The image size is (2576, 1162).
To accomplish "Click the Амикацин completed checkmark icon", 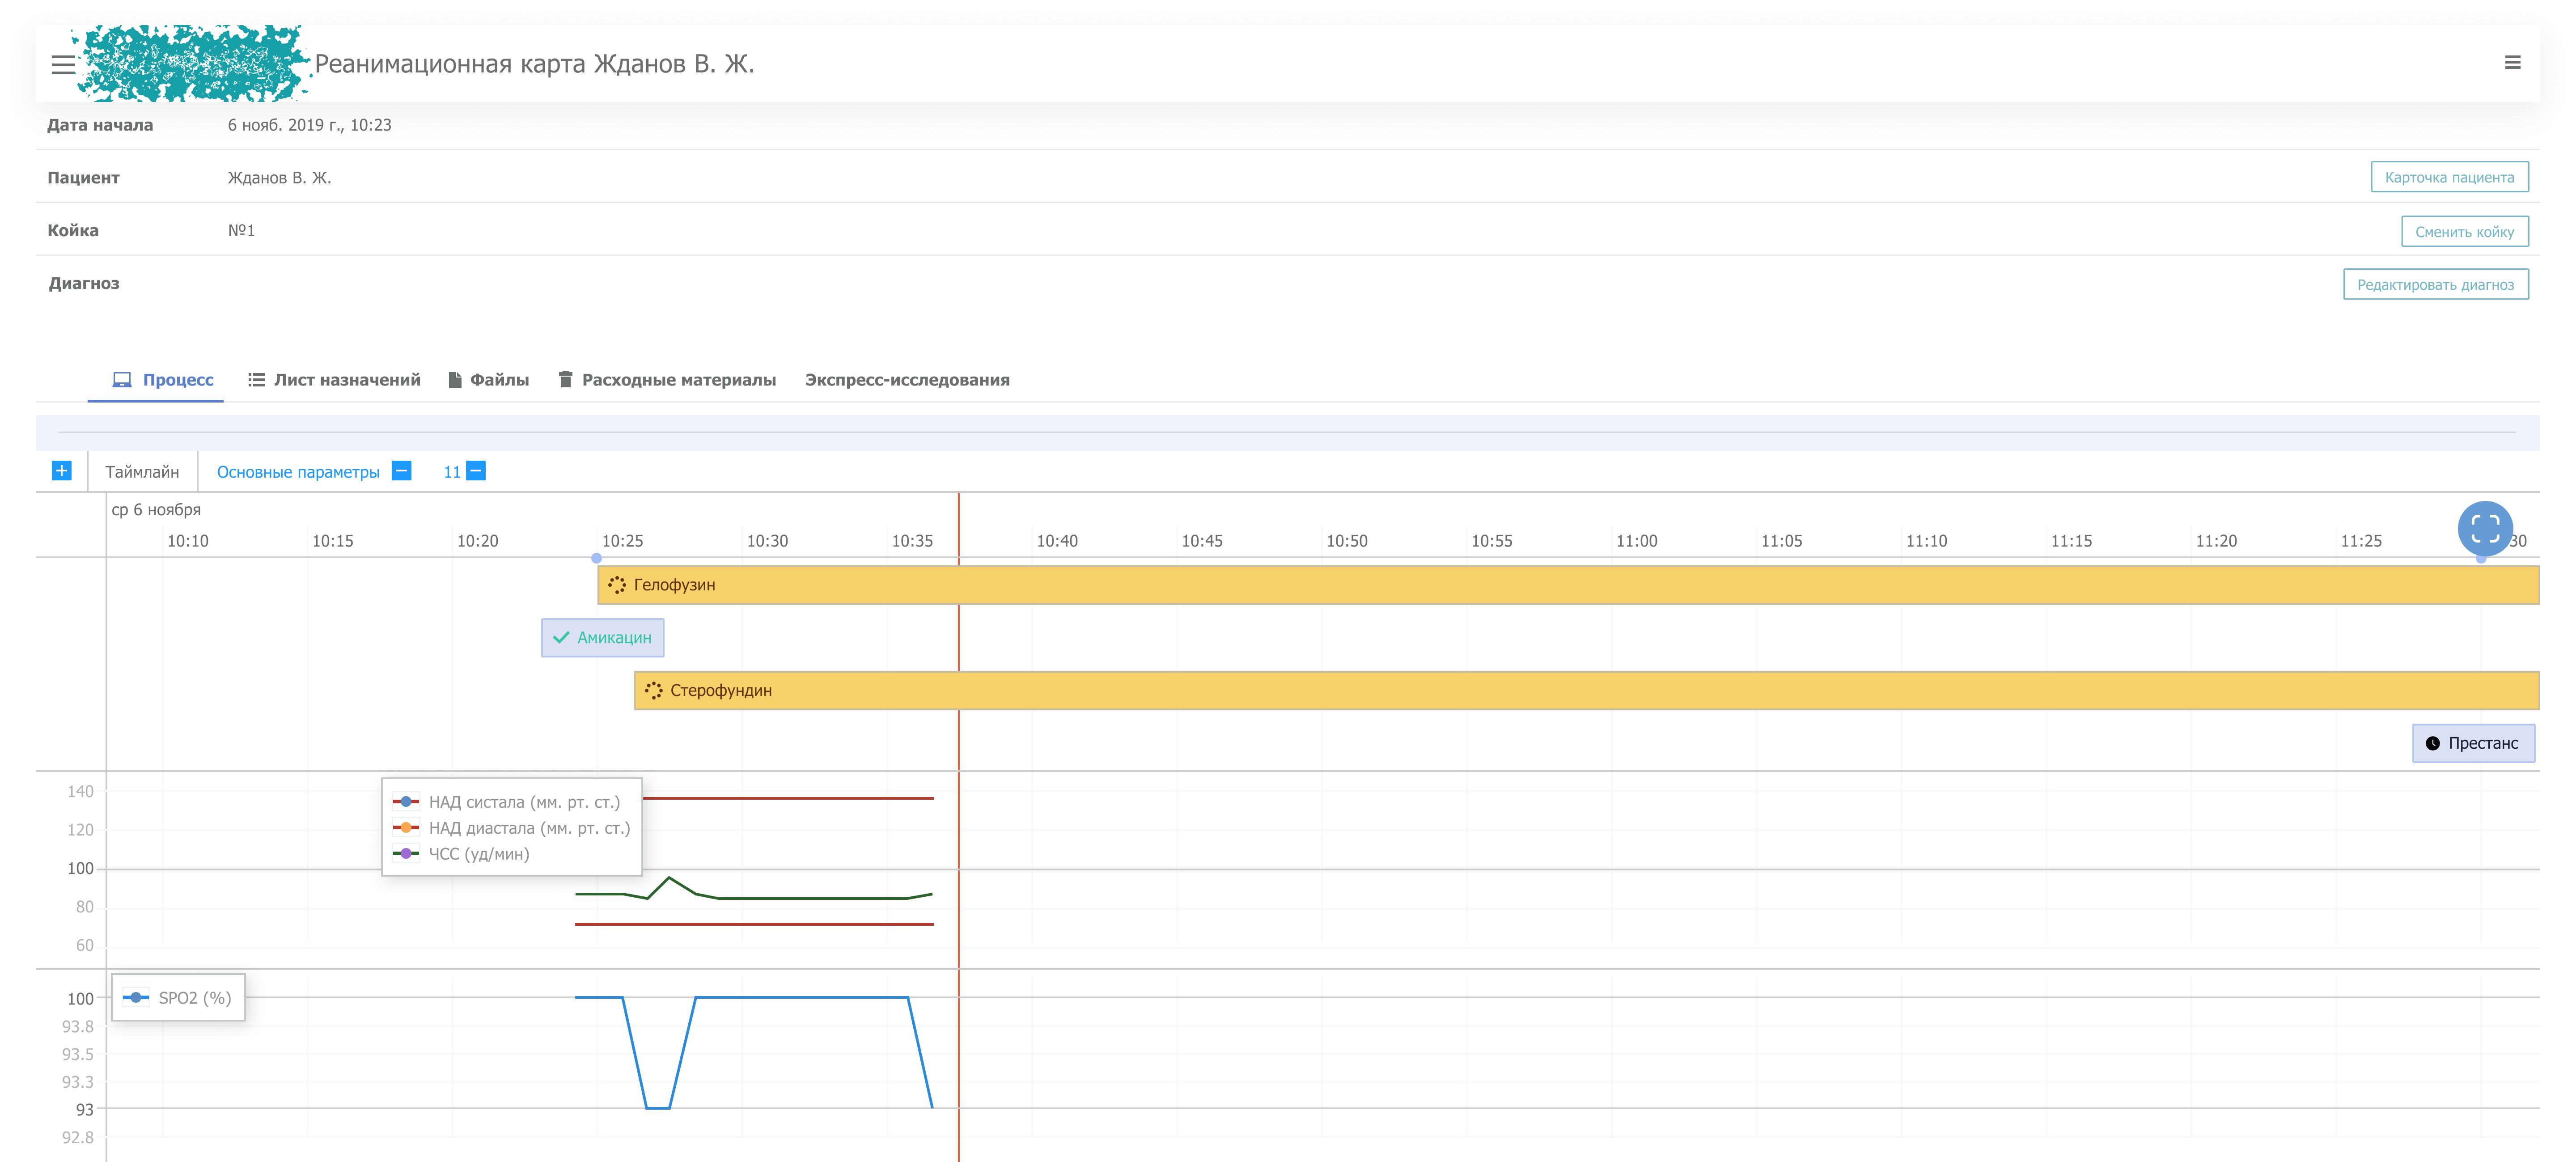I will [561, 638].
